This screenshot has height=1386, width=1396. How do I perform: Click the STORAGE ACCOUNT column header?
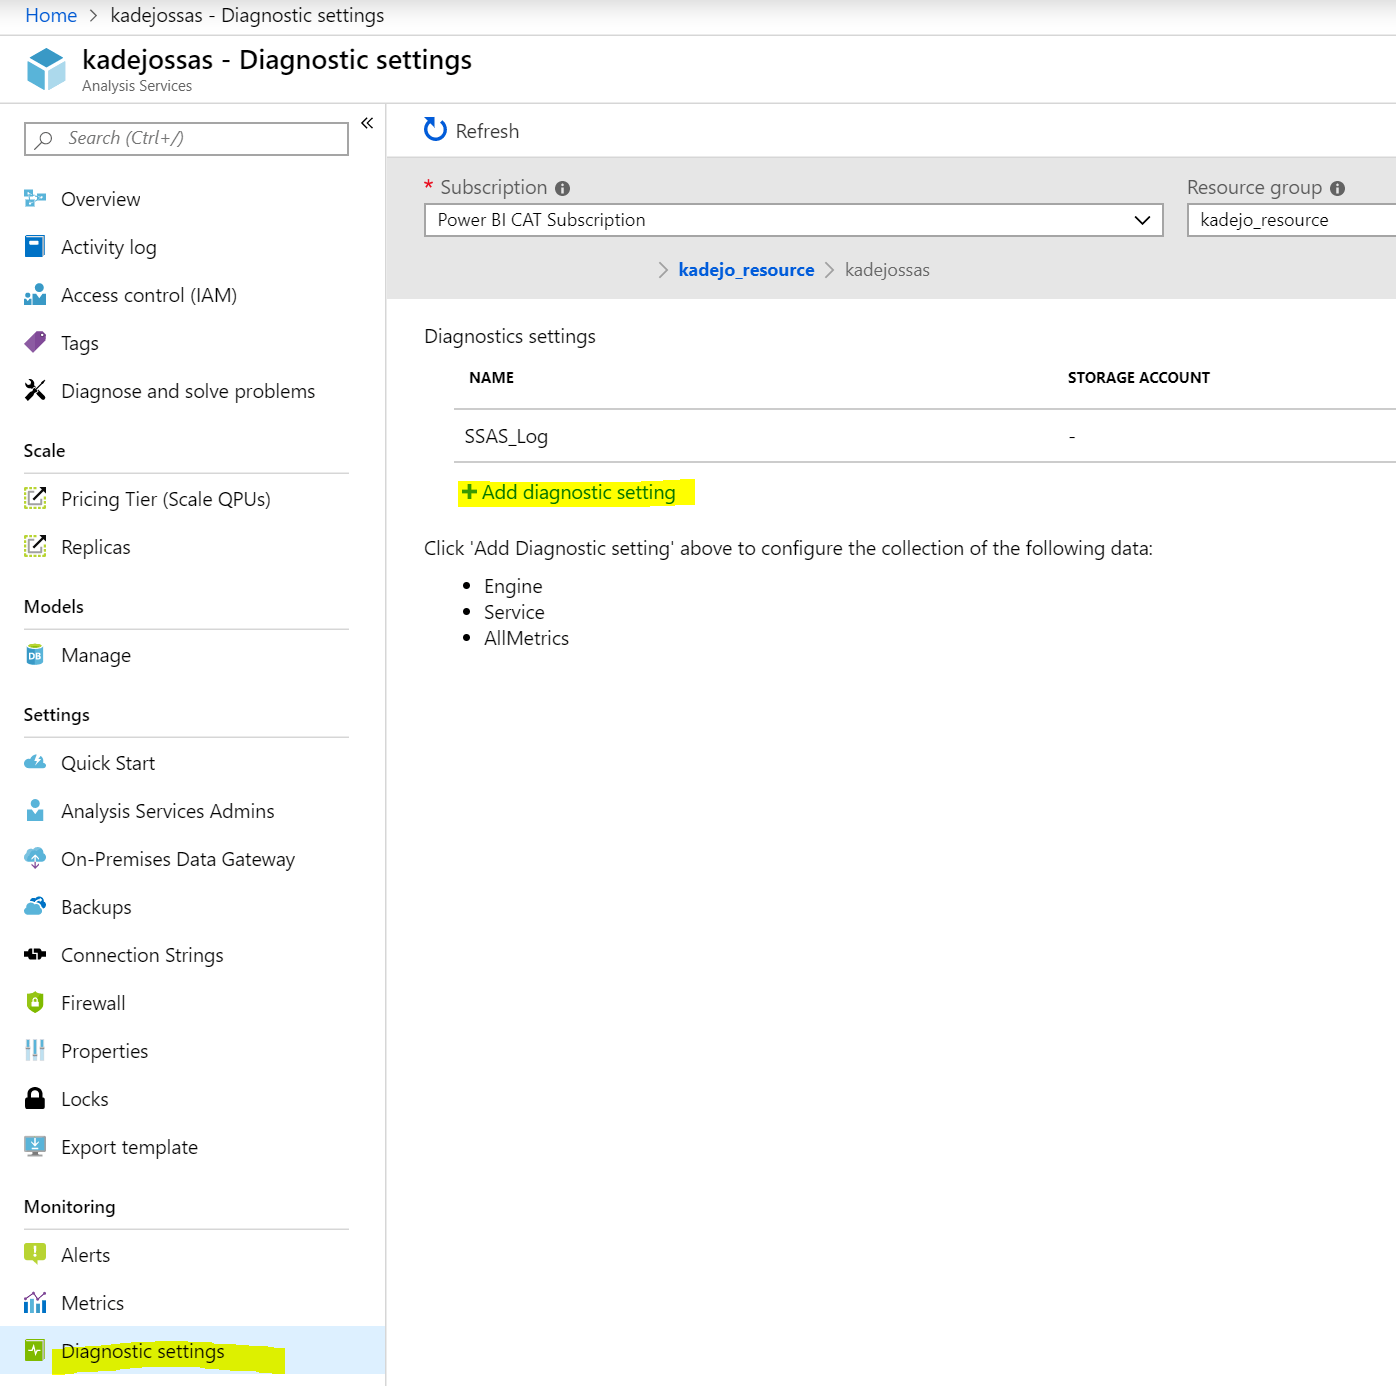[1138, 378]
